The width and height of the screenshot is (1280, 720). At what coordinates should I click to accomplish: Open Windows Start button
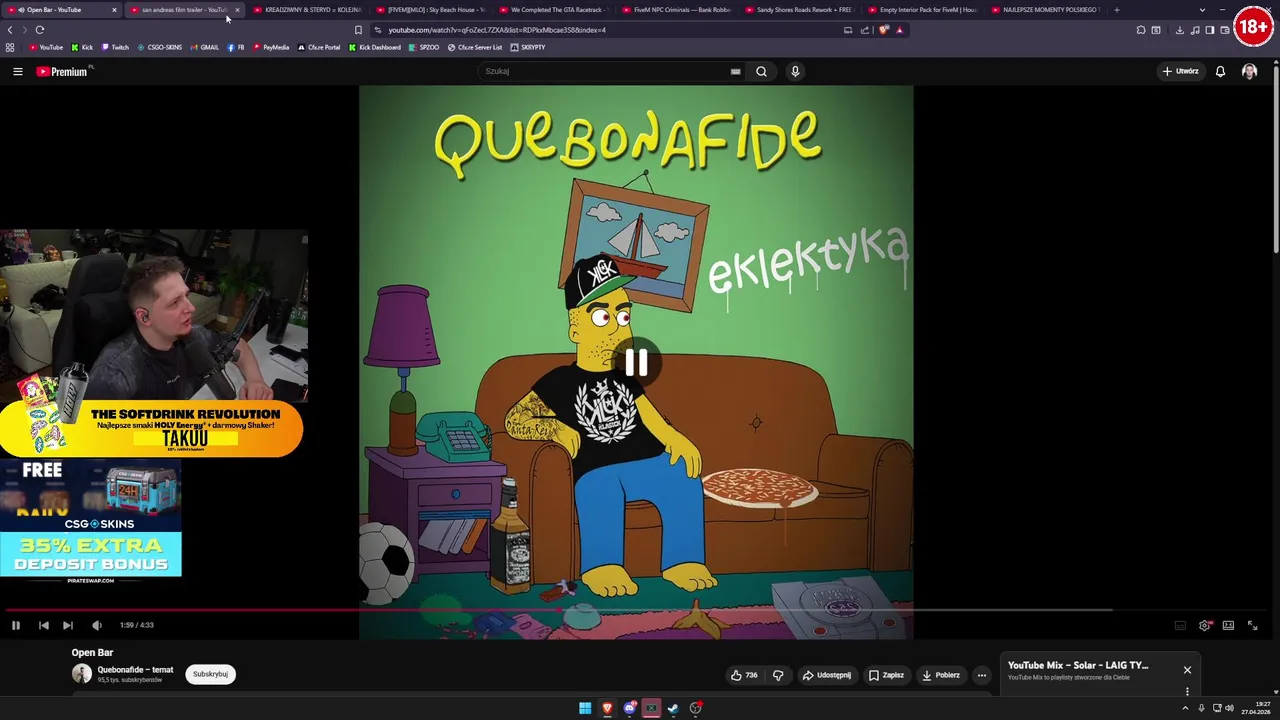pyautogui.click(x=585, y=708)
